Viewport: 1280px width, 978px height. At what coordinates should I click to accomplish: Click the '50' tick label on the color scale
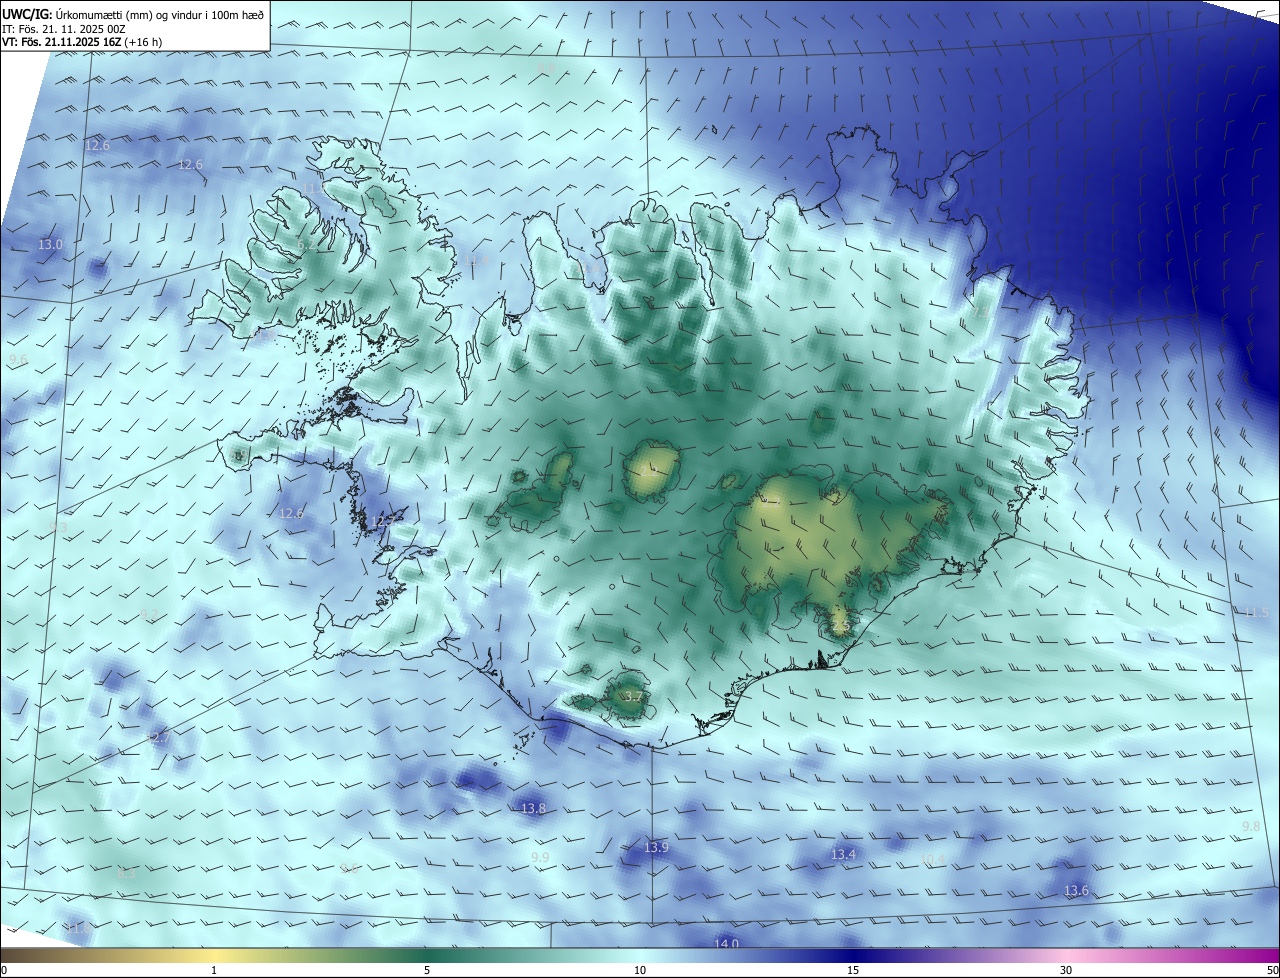1272,970
